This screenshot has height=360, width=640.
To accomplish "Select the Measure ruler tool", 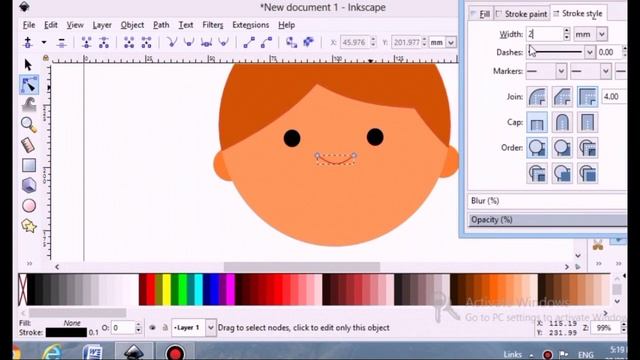I will click(x=28, y=145).
